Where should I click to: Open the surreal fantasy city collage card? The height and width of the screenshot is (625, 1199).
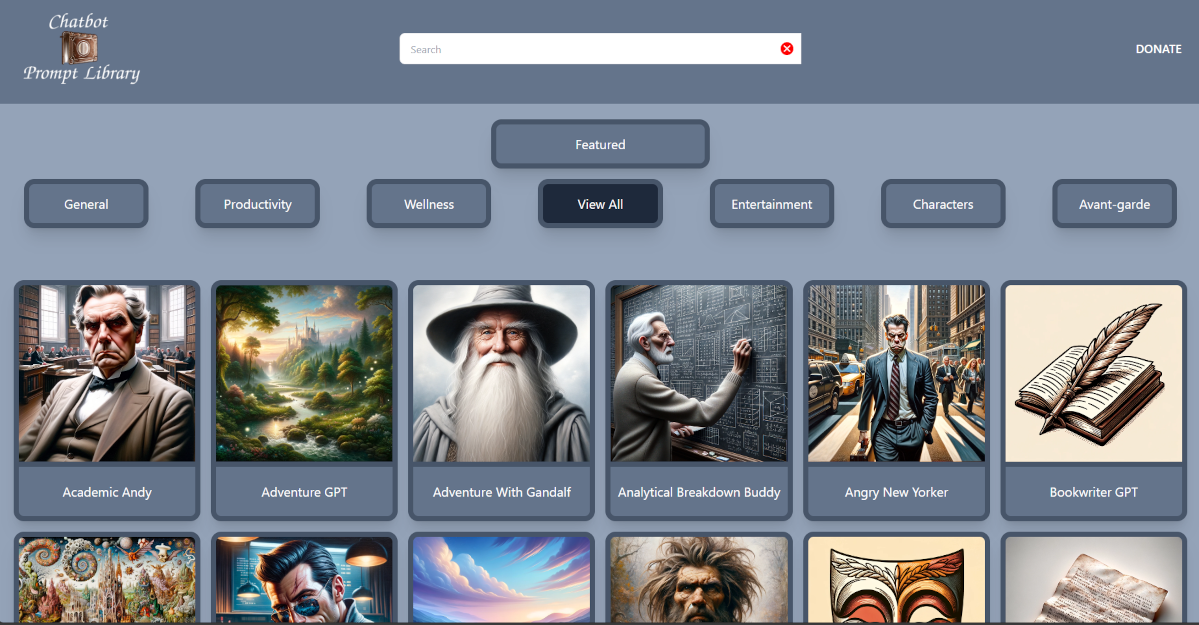(x=107, y=579)
